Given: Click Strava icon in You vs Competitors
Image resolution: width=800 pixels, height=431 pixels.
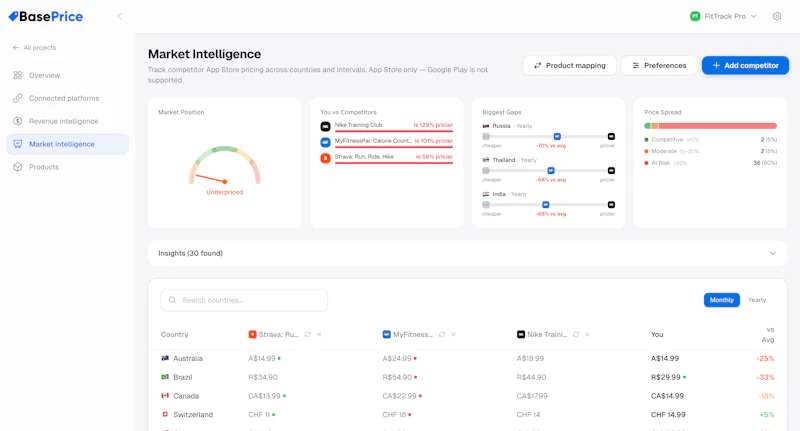Looking at the screenshot, I should [325, 158].
